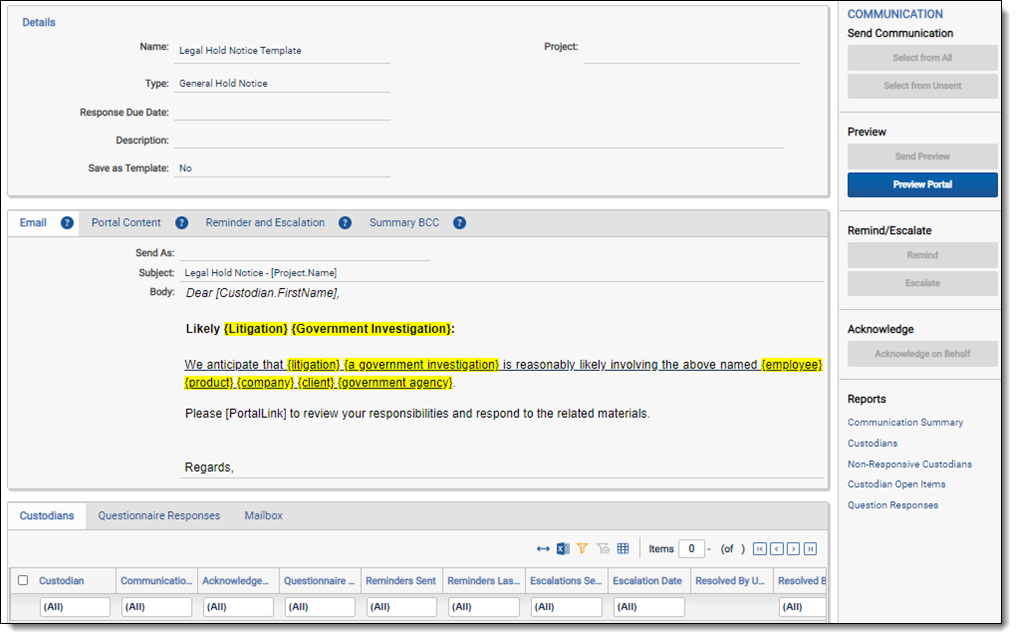1017x639 pixels.
Task: Sort by Custodian column header
Action: pyautogui.click(x=62, y=581)
